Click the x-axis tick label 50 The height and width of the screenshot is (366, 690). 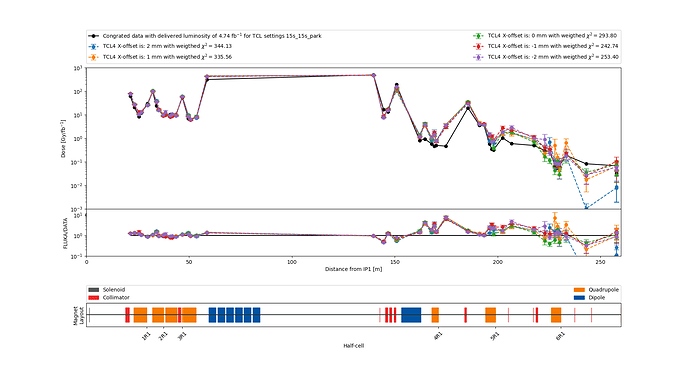pyautogui.click(x=189, y=262)
